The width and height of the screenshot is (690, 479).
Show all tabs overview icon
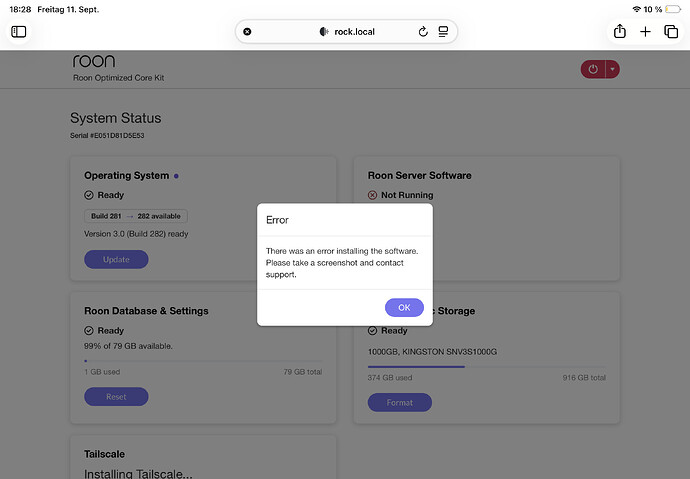(x=671, y=32)
